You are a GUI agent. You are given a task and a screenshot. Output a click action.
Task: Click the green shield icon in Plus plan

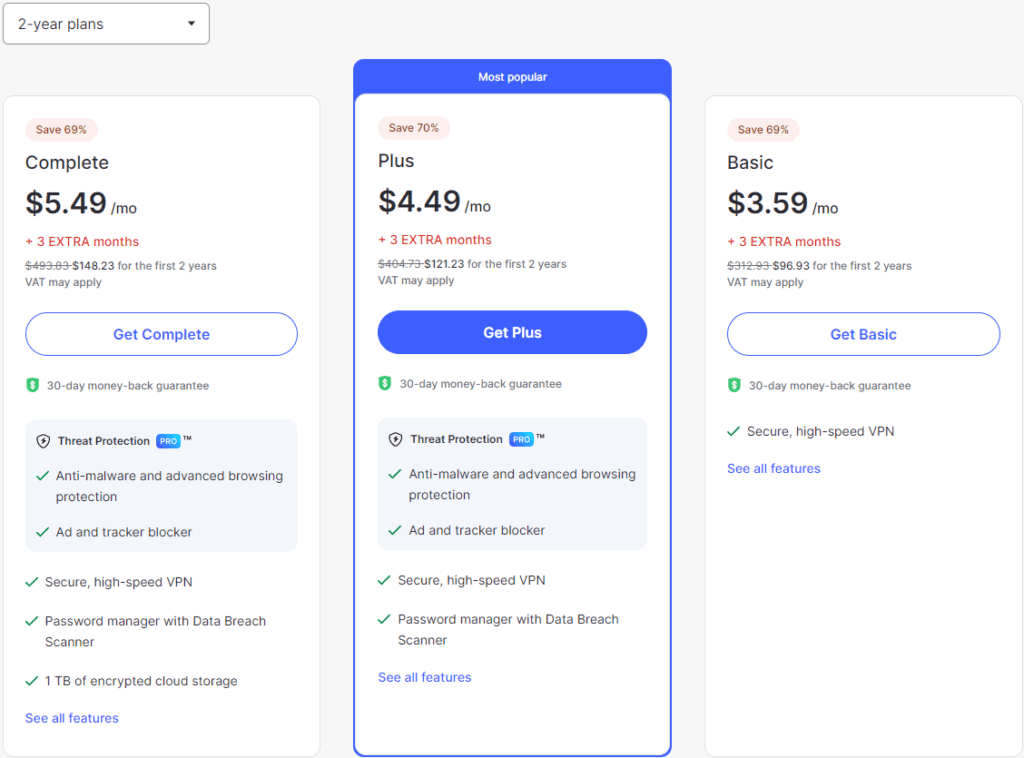pos(385,383)
